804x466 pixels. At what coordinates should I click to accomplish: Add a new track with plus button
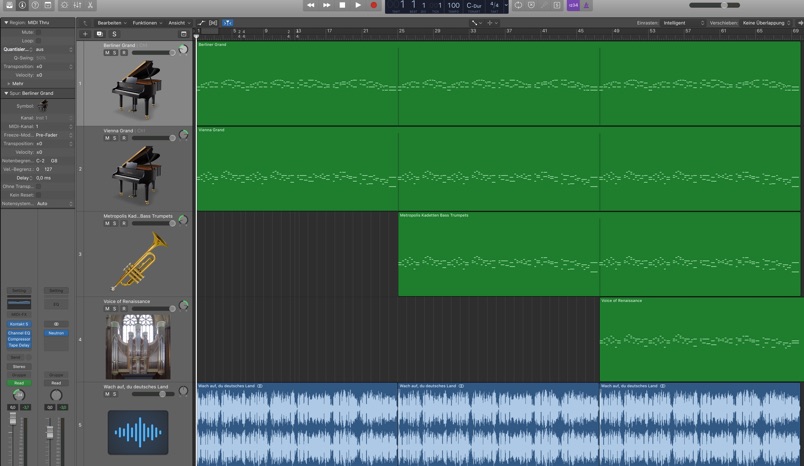(85, 34)
